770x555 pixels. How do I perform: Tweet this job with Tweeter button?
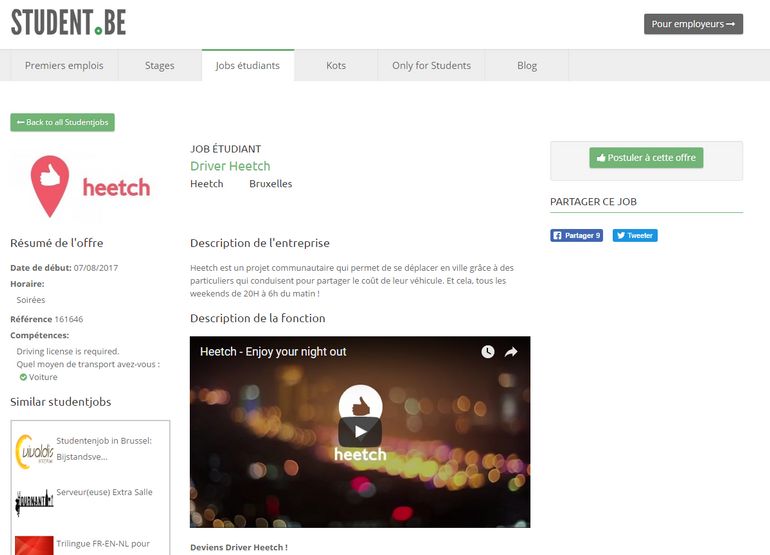click(x=635, y=235)
